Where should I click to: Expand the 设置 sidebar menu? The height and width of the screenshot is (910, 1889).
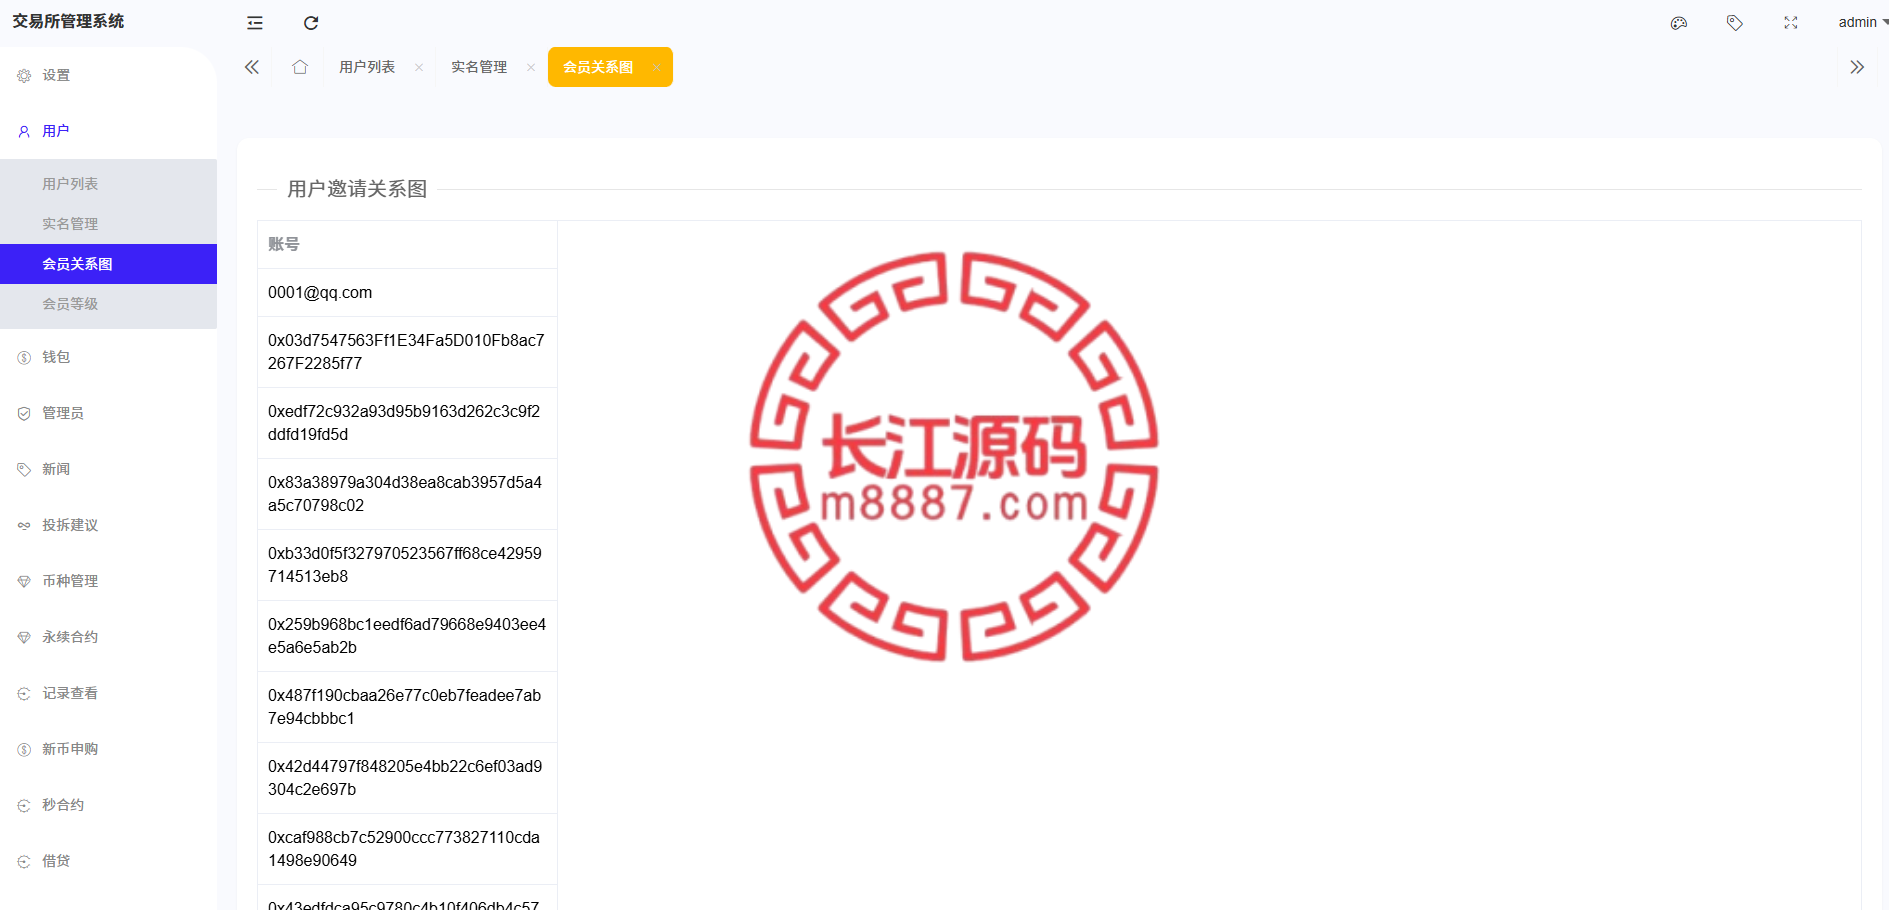click(108, 75)
